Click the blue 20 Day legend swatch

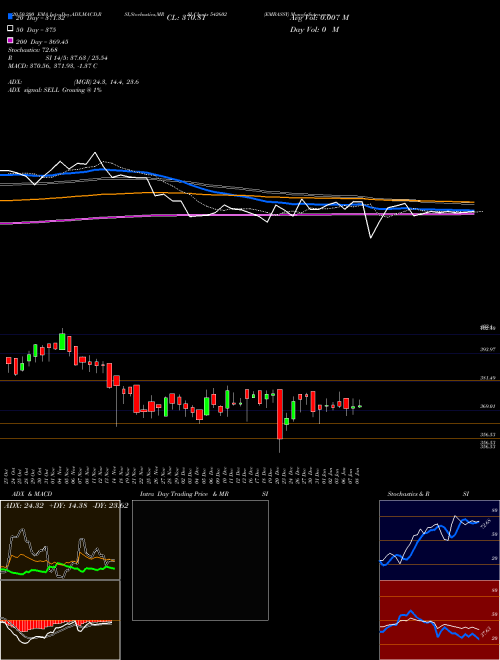tap(10, 17)
